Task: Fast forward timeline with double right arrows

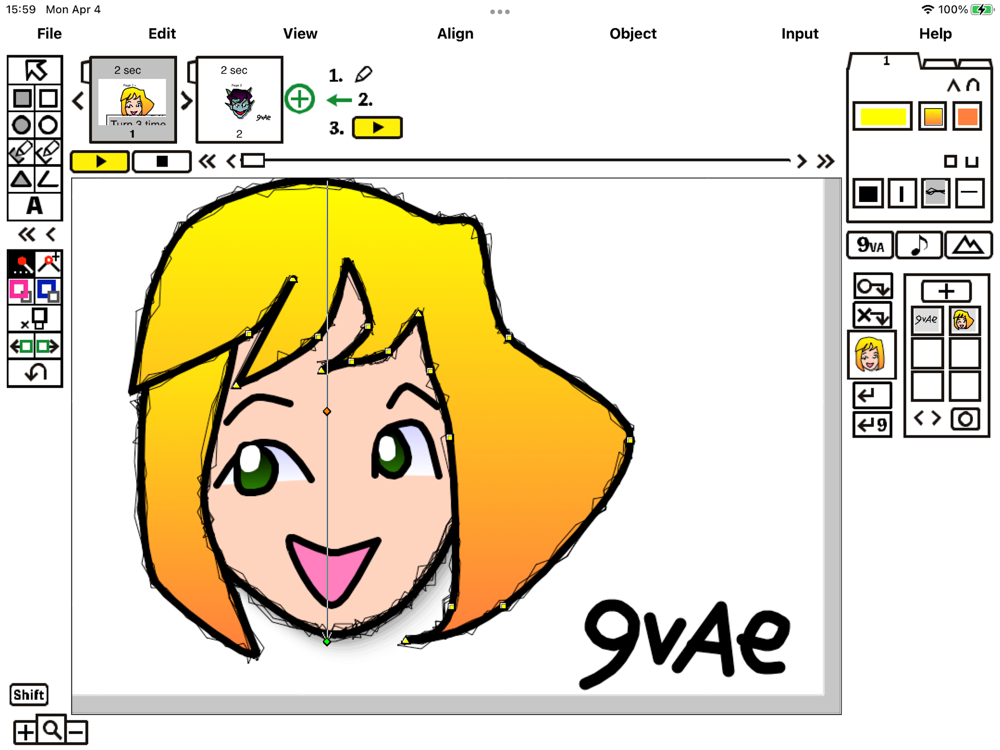Action: click(x=826, y=161)
